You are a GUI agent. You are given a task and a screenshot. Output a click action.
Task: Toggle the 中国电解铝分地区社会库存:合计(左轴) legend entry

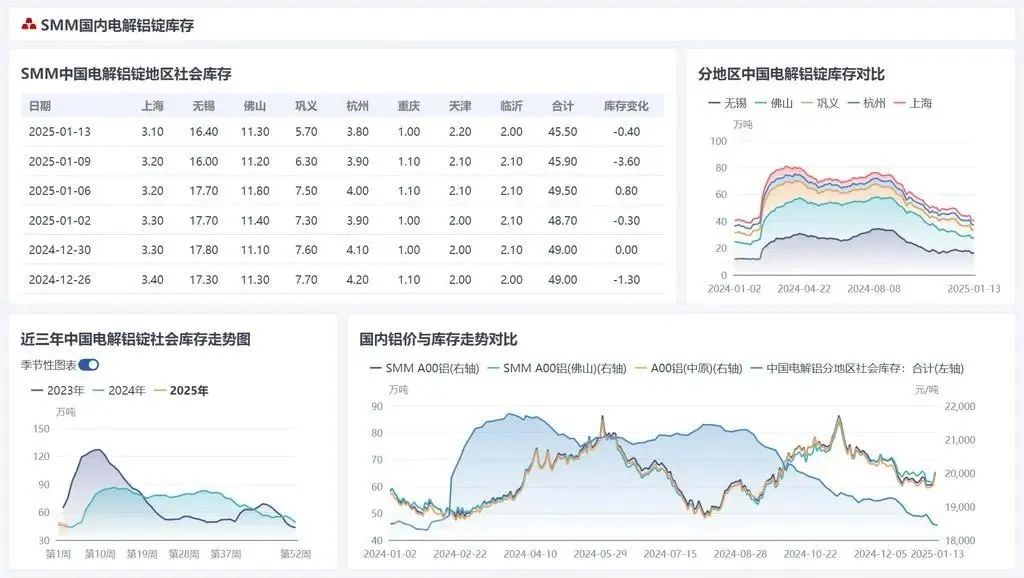point(857,368)
